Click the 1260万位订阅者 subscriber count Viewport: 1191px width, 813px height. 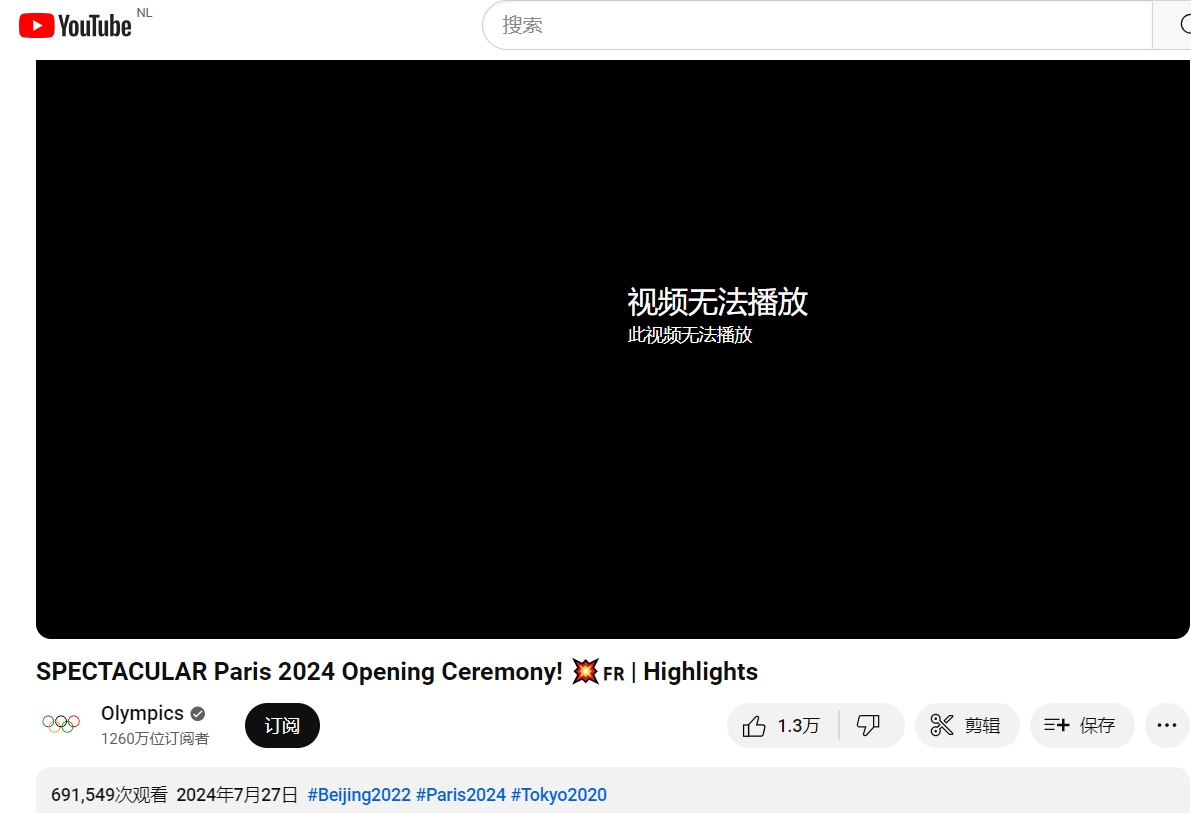[x=155, y=739]
